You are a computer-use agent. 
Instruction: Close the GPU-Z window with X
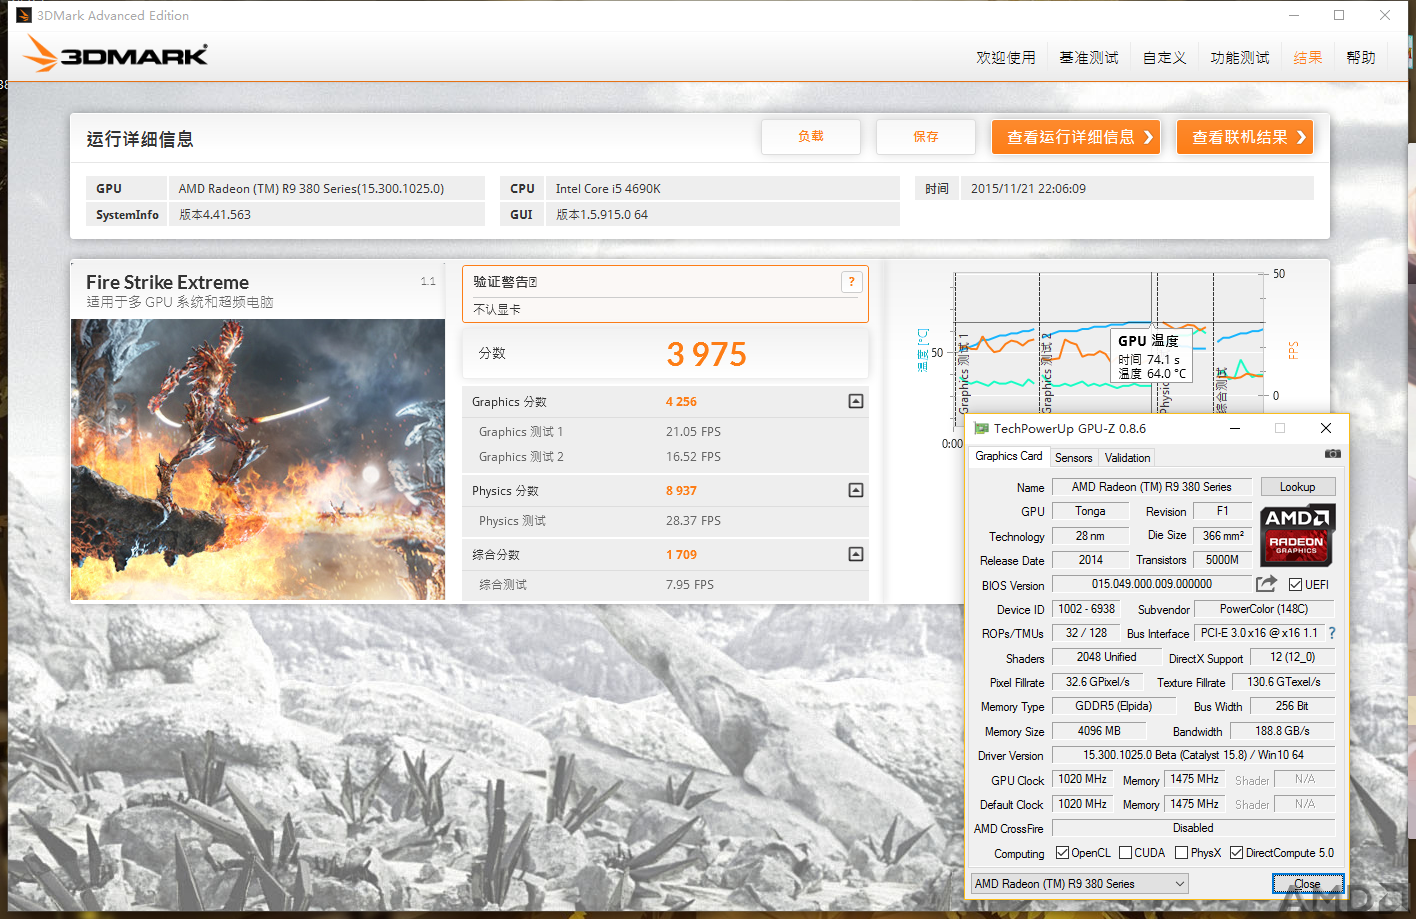point(1326,428)
